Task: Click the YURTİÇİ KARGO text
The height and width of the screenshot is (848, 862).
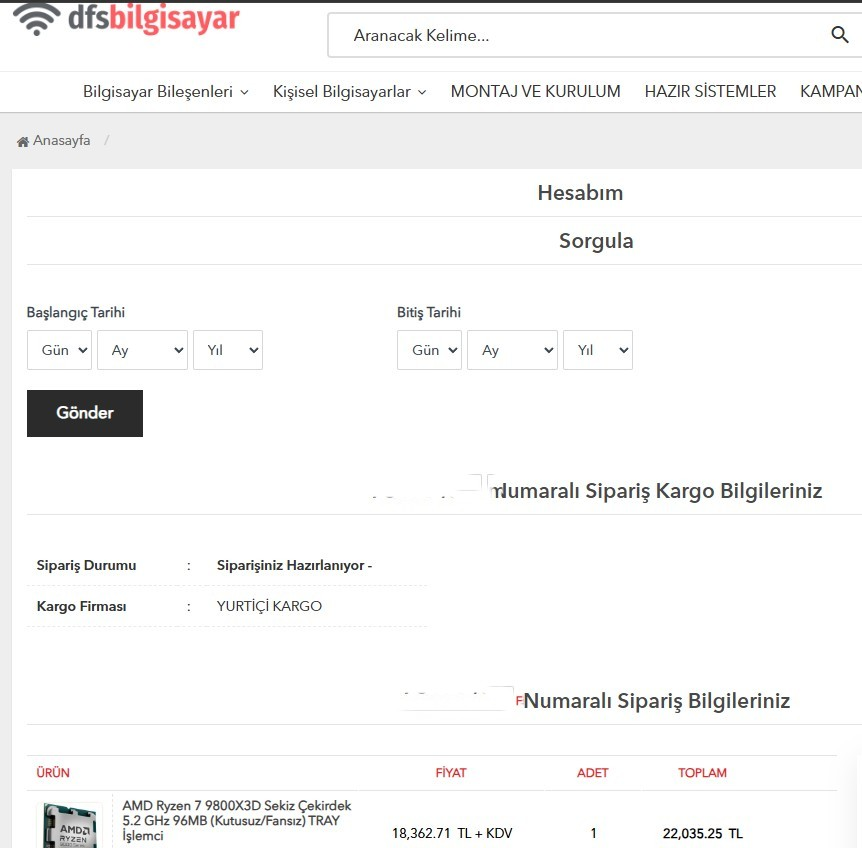Action: click(269, 606)
